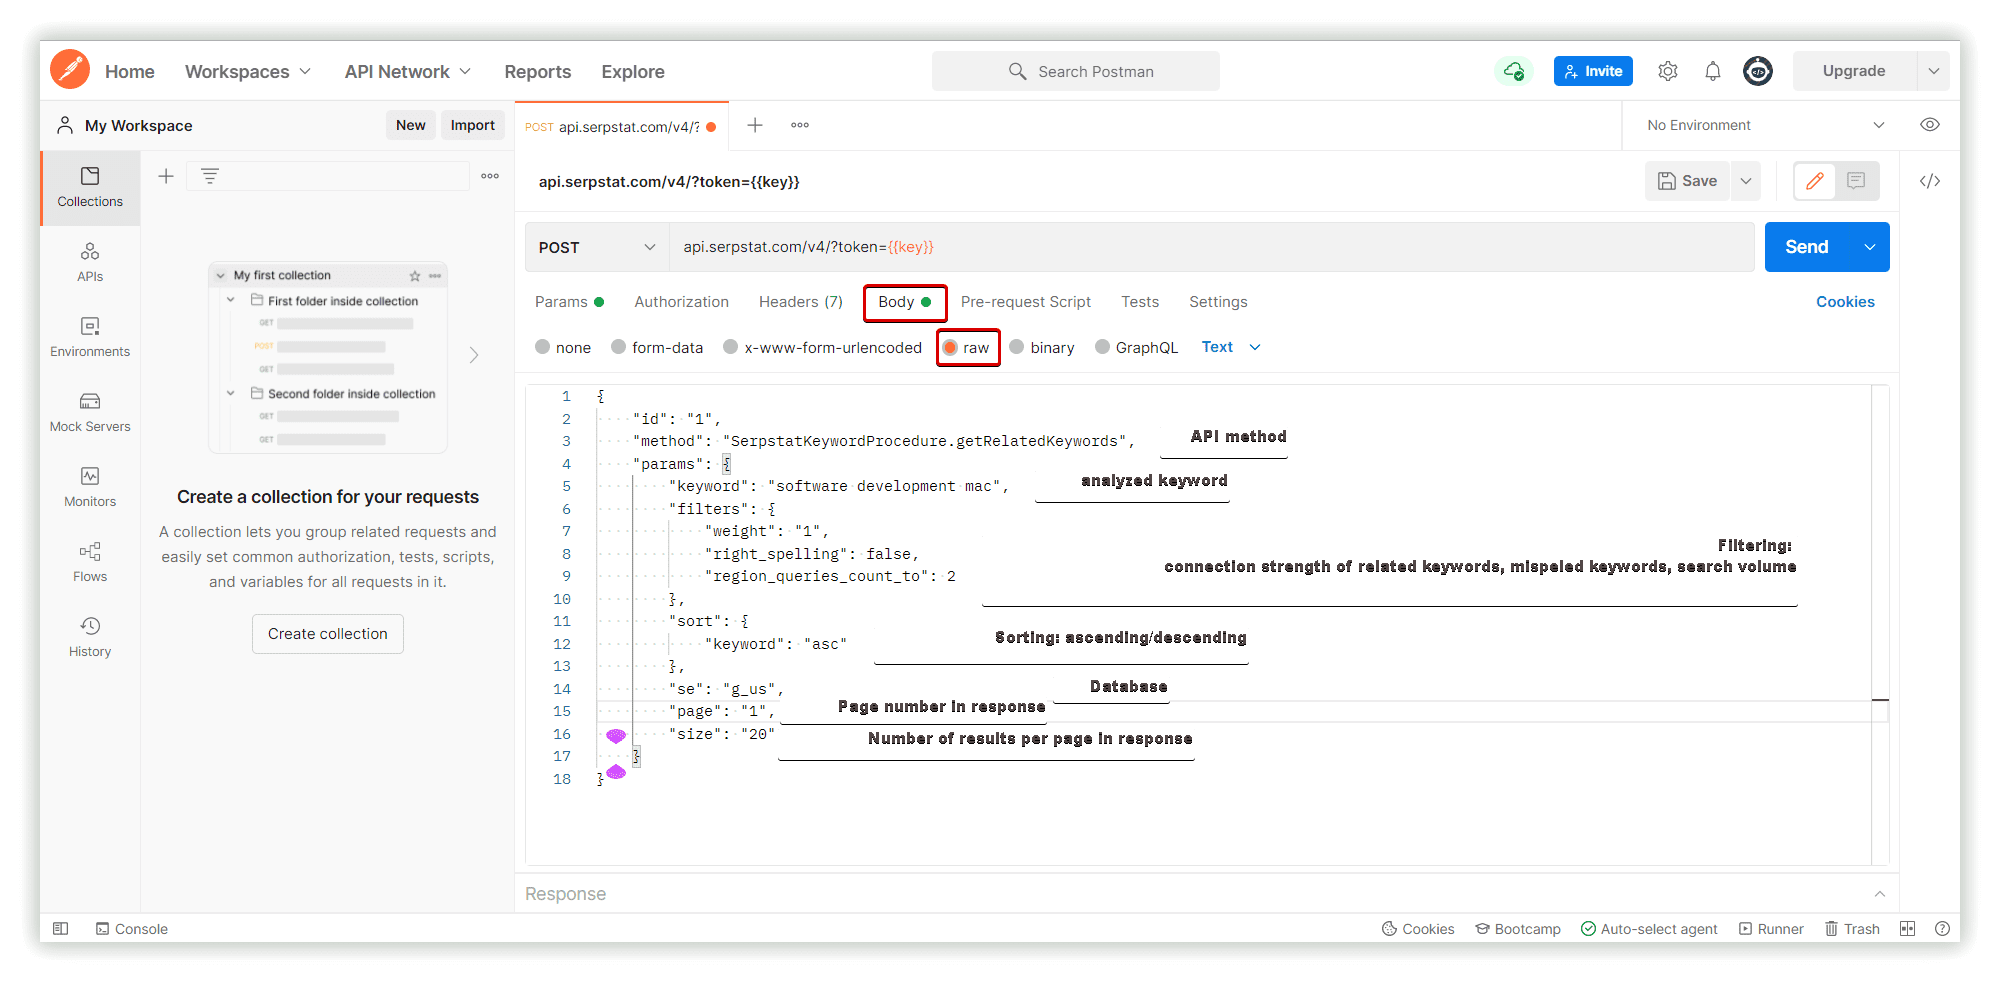The height and width of the screenshot is (982, 2000).
Task: Open the help question mark icon
Action: tap(1942, 929)
